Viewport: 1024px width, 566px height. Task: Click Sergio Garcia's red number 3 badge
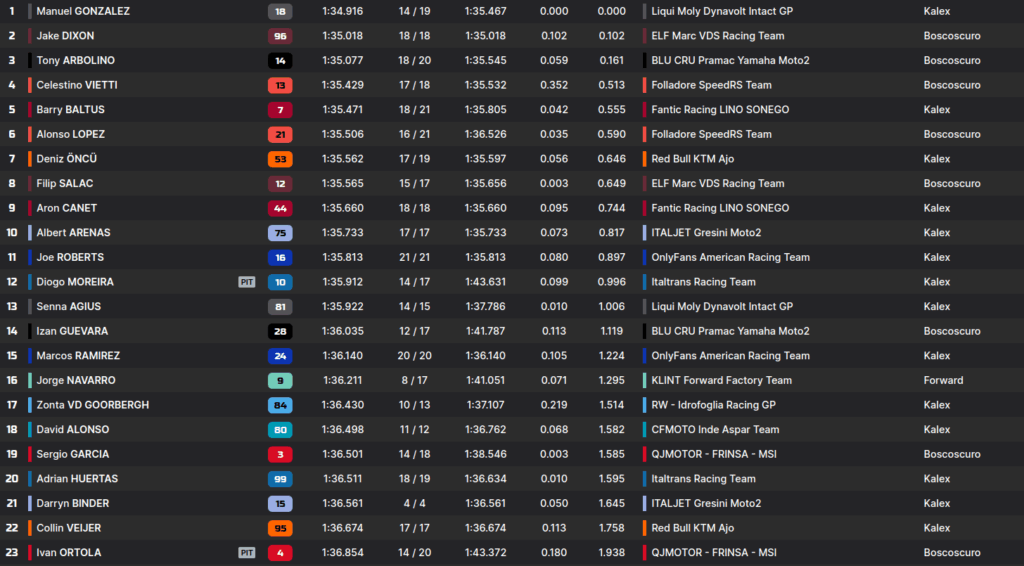[280, 454]
